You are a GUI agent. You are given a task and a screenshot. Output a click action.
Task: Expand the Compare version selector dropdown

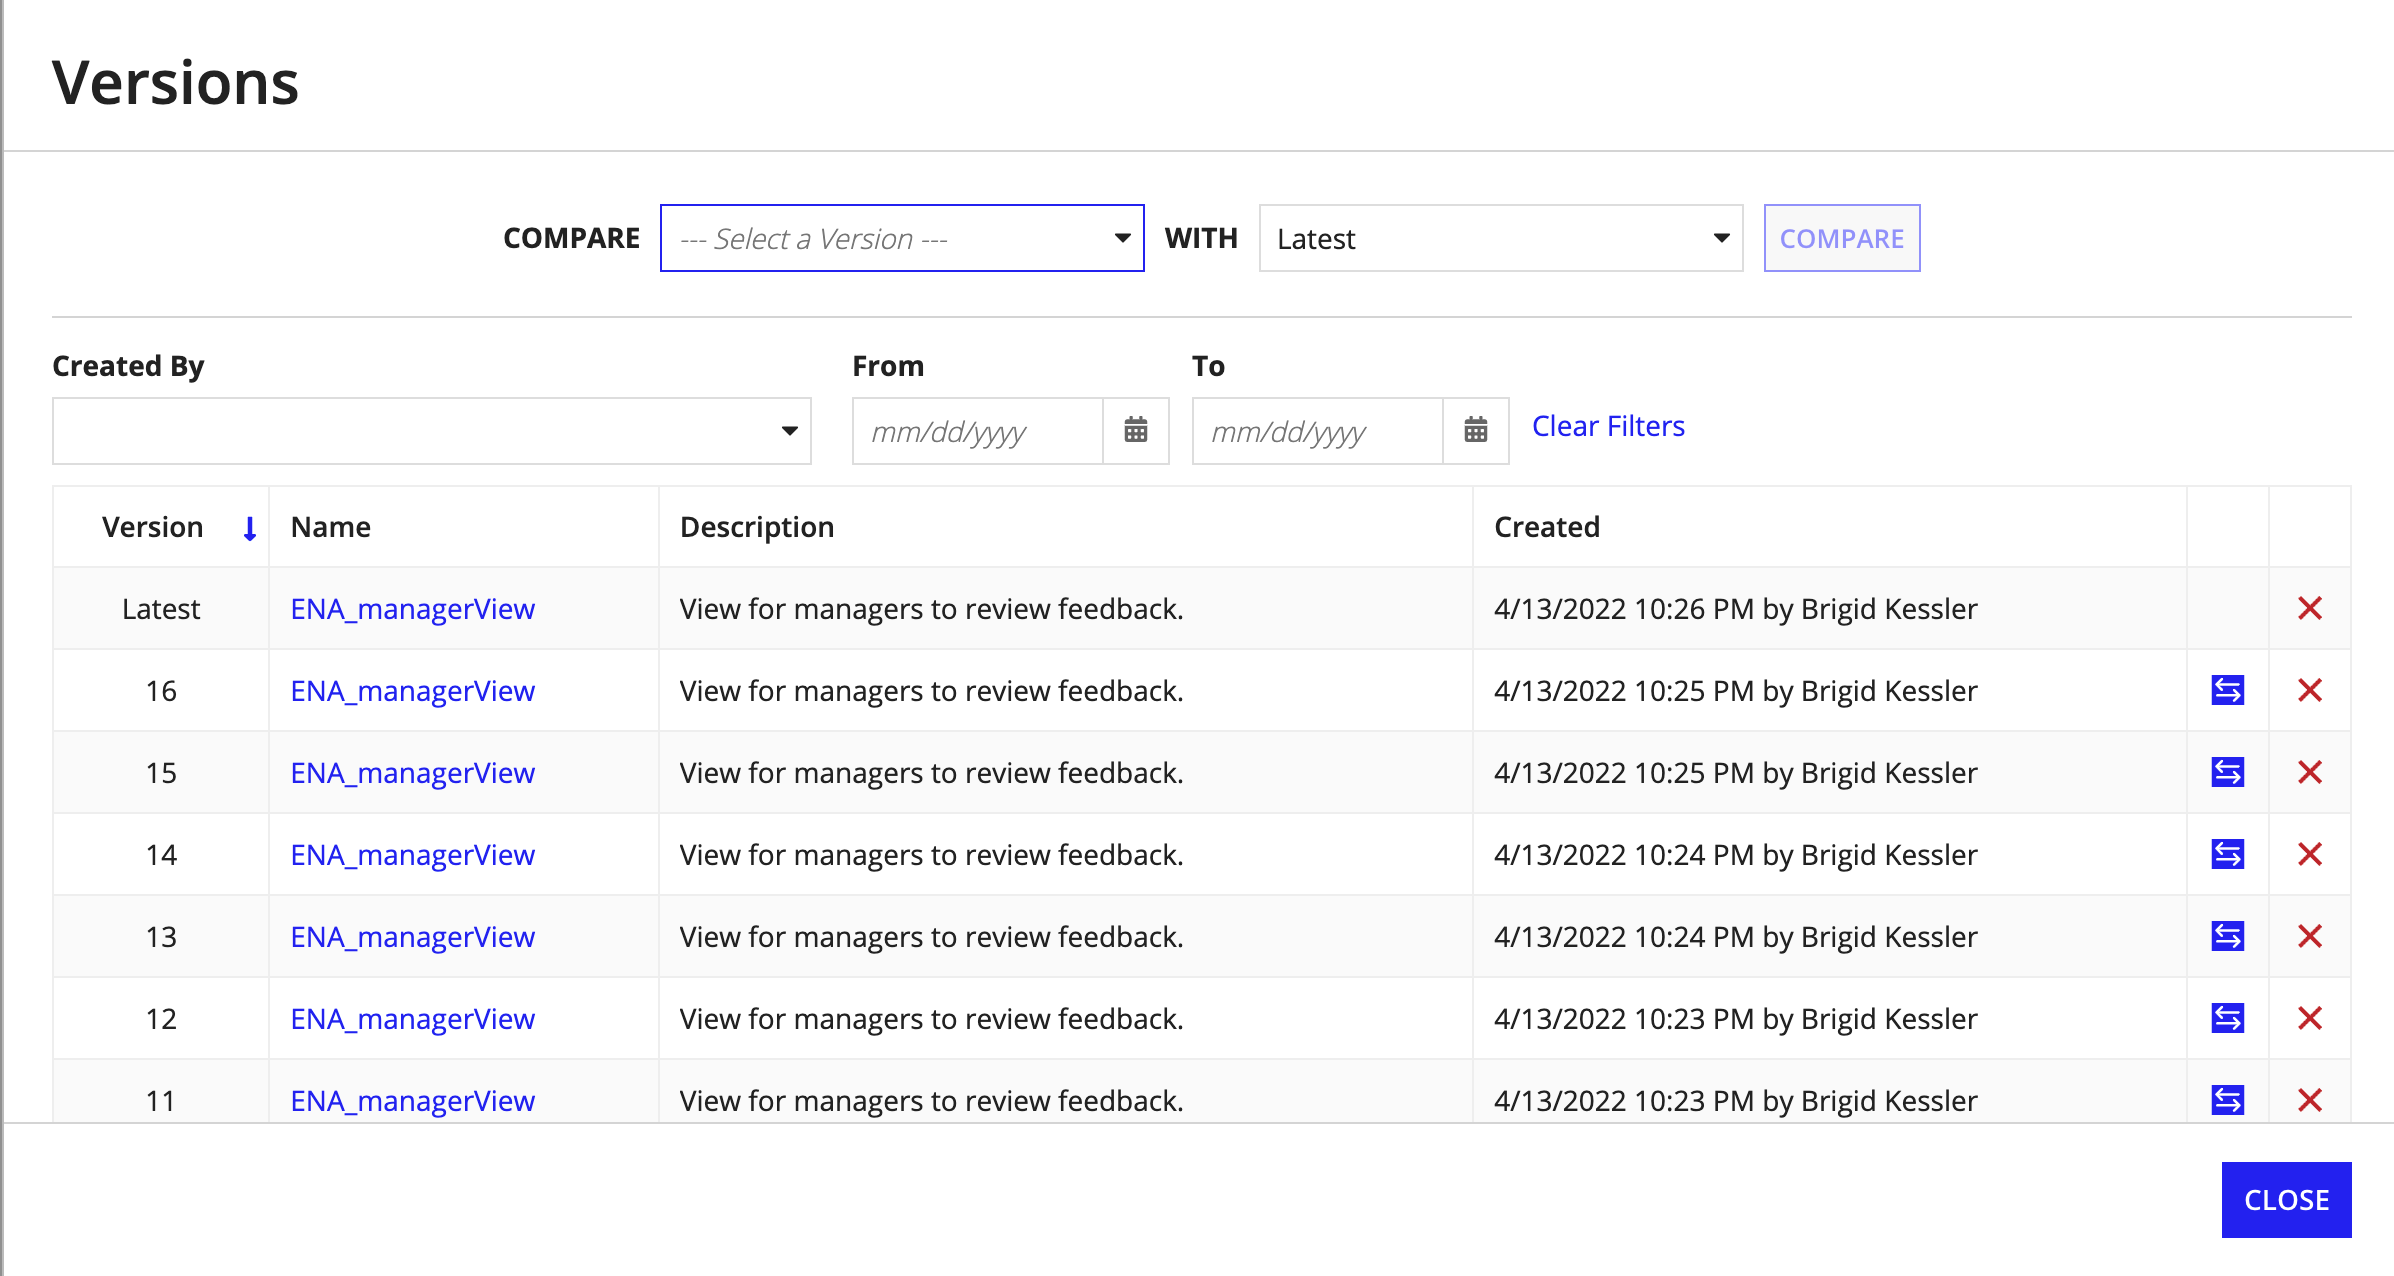coord(902,237)
